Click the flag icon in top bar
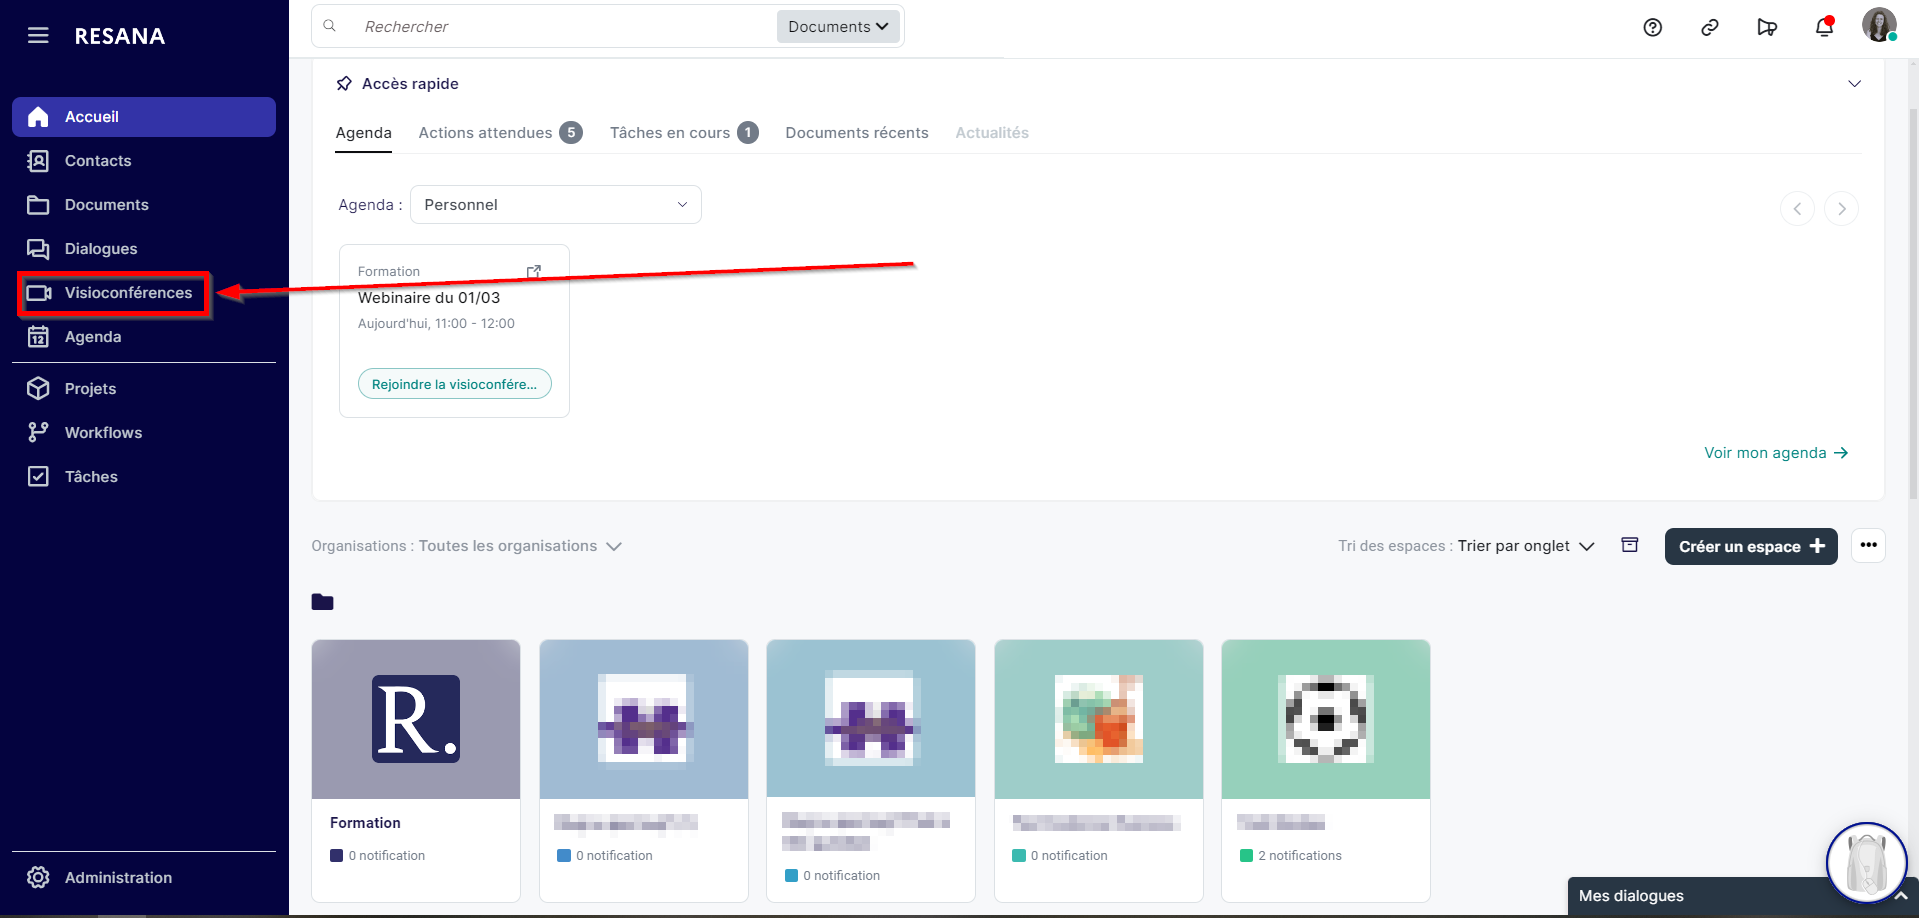 (1767, 27)
